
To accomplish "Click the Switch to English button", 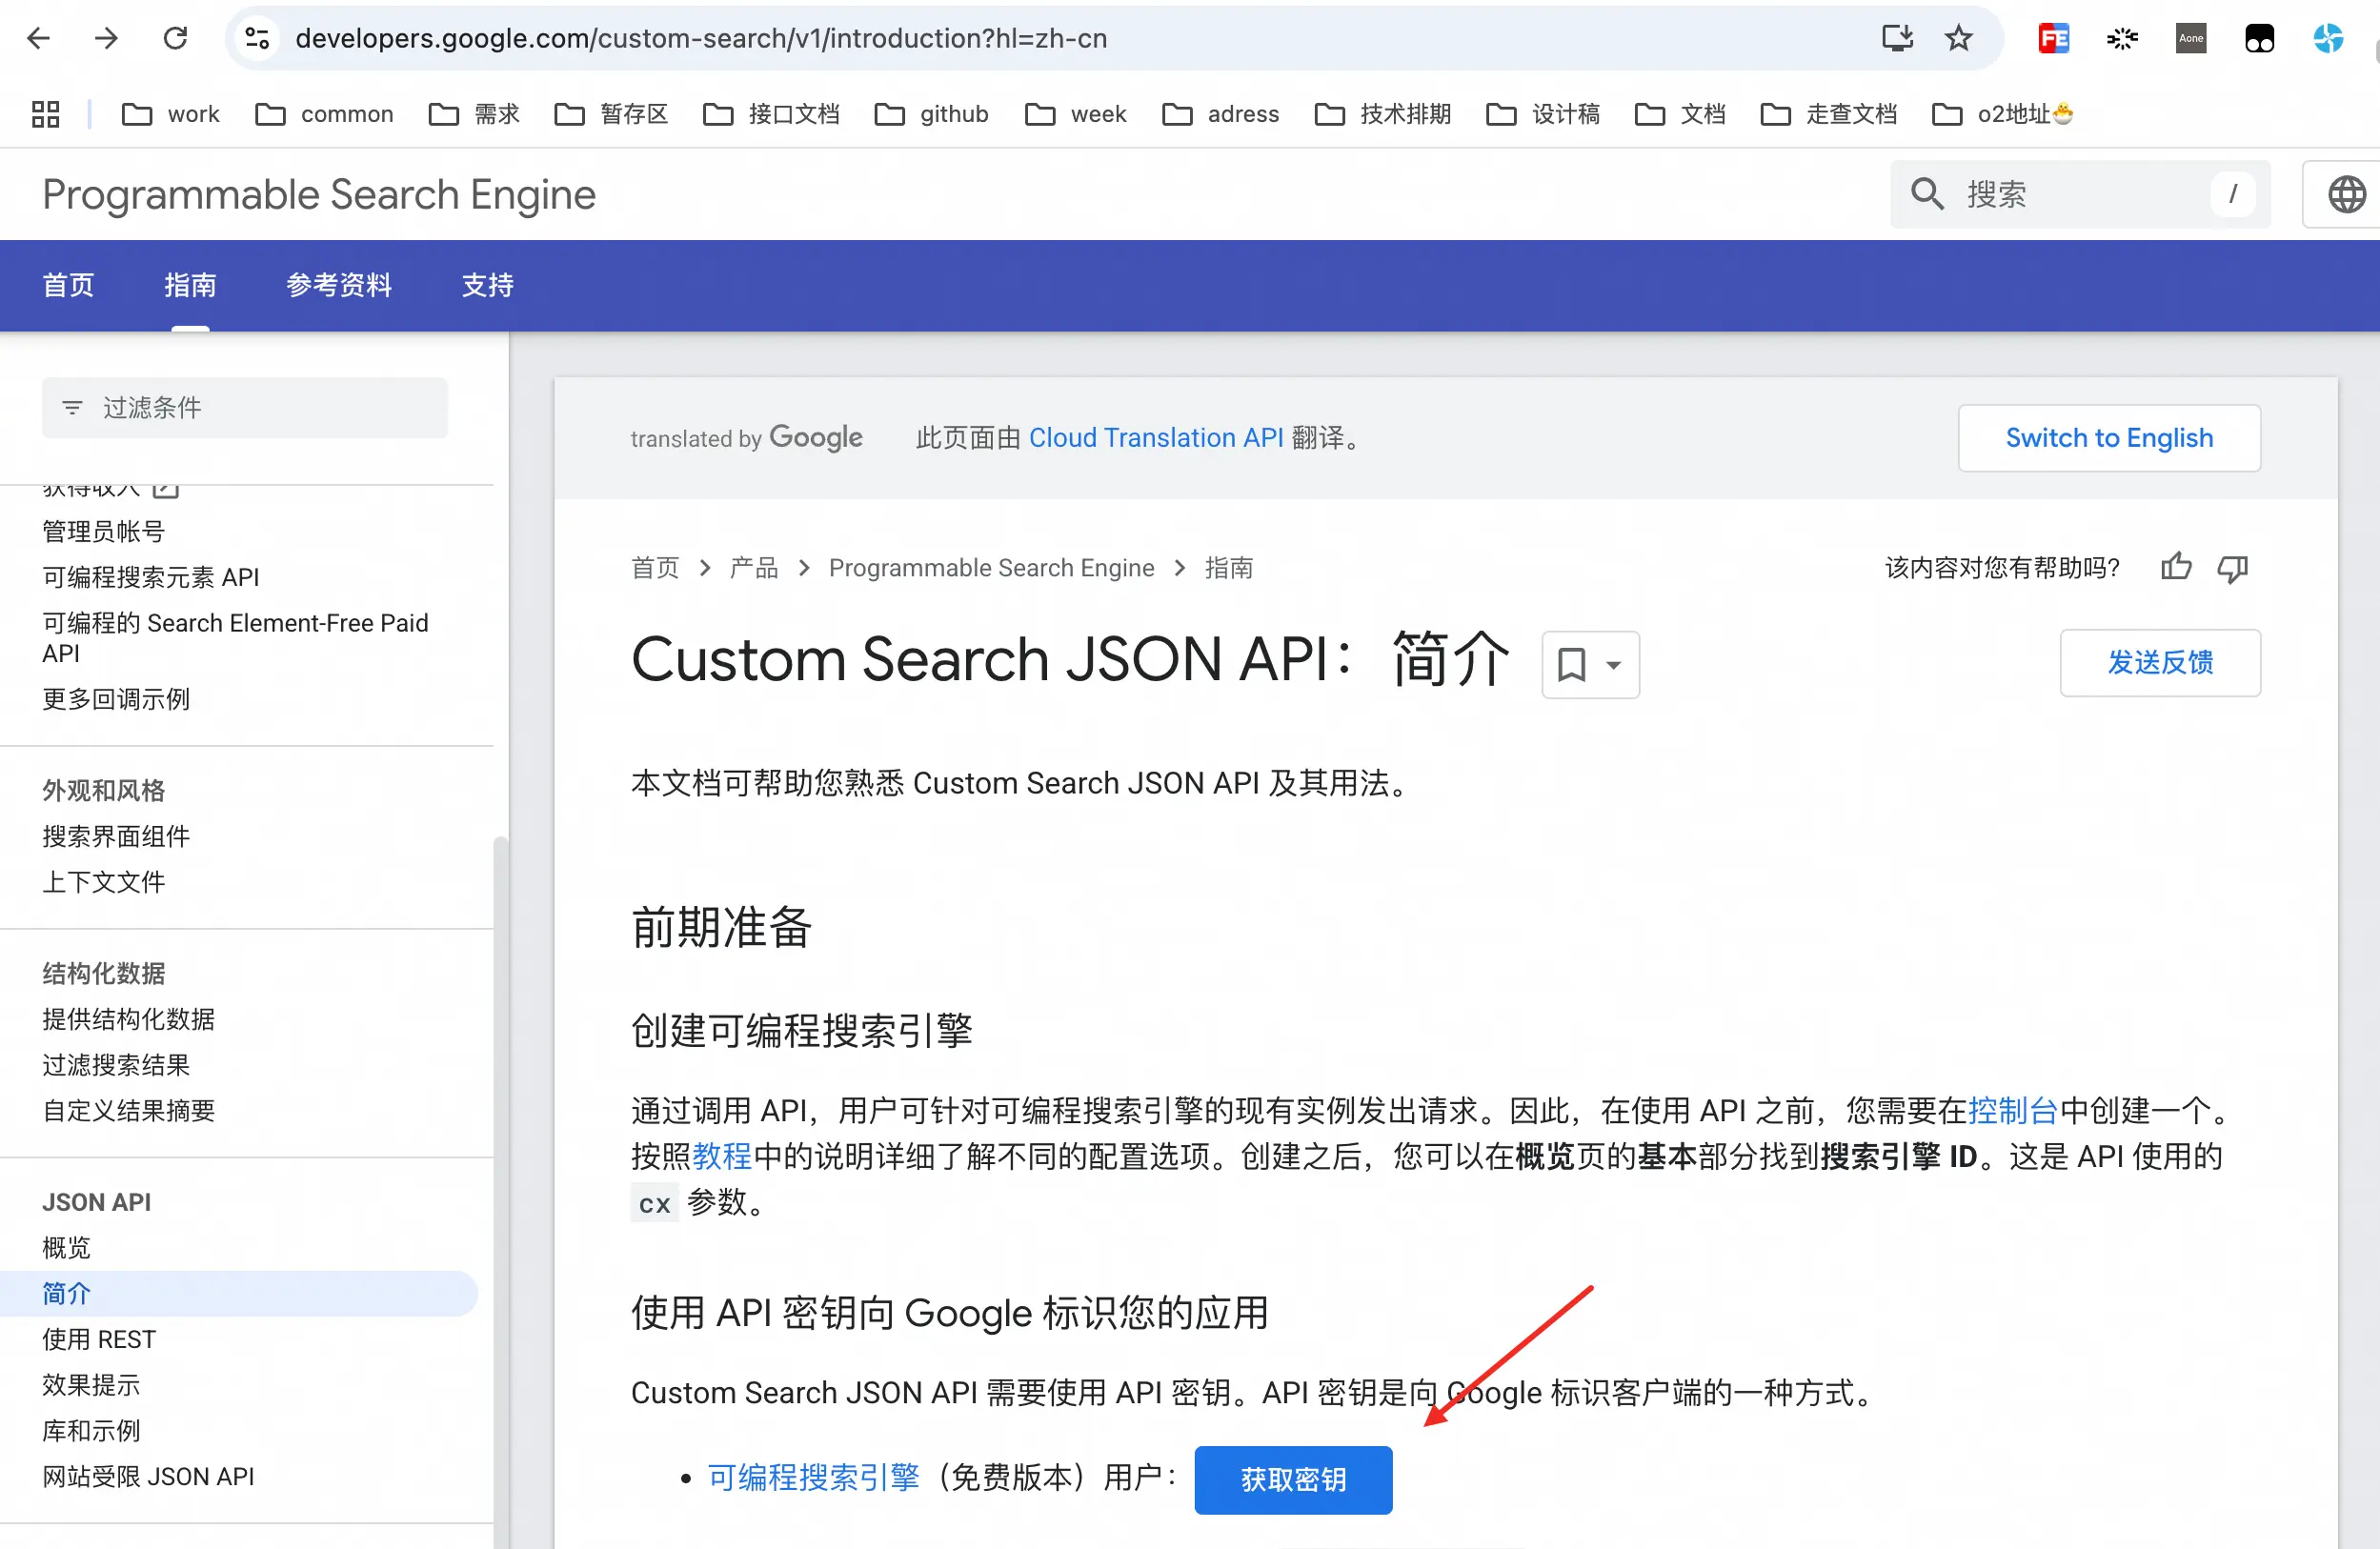I will (2109, 437).
